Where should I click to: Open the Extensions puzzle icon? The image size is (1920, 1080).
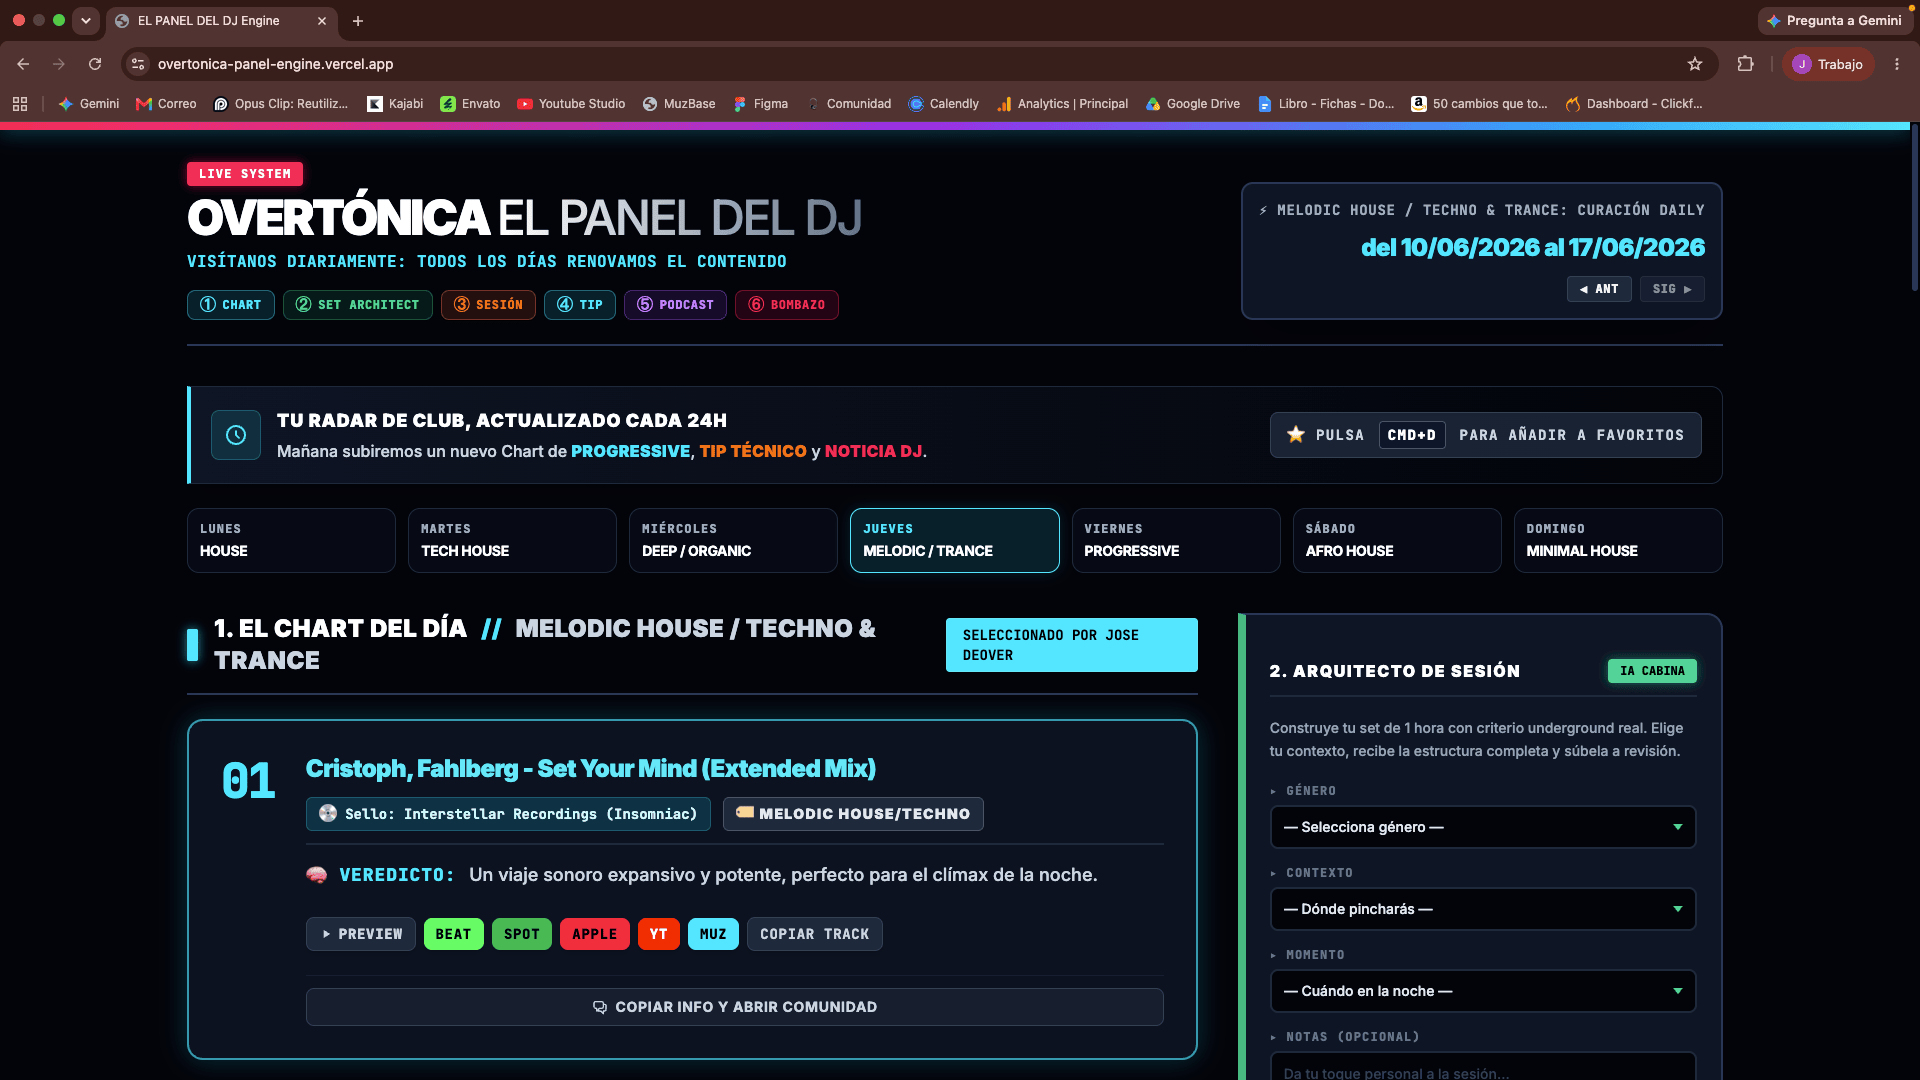click(1746, 64)
